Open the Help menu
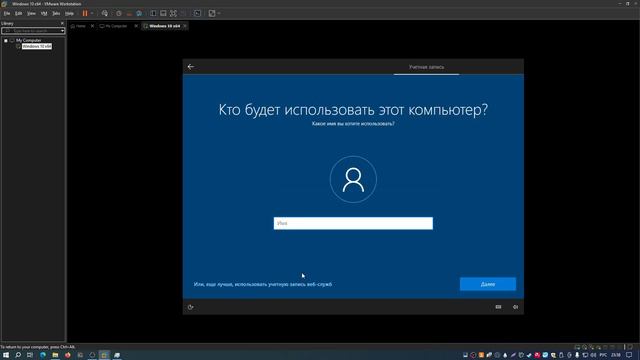The width and height of the screenshot is (640, 360). 69,13
